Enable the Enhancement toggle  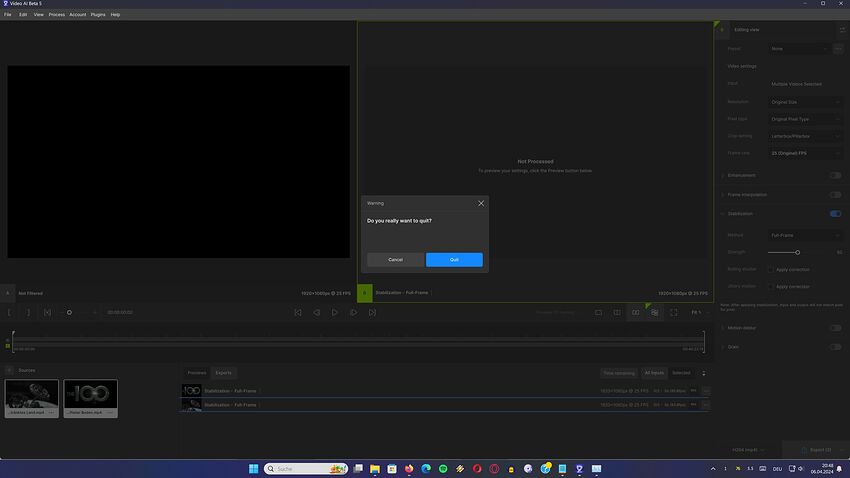pos(835,175)
